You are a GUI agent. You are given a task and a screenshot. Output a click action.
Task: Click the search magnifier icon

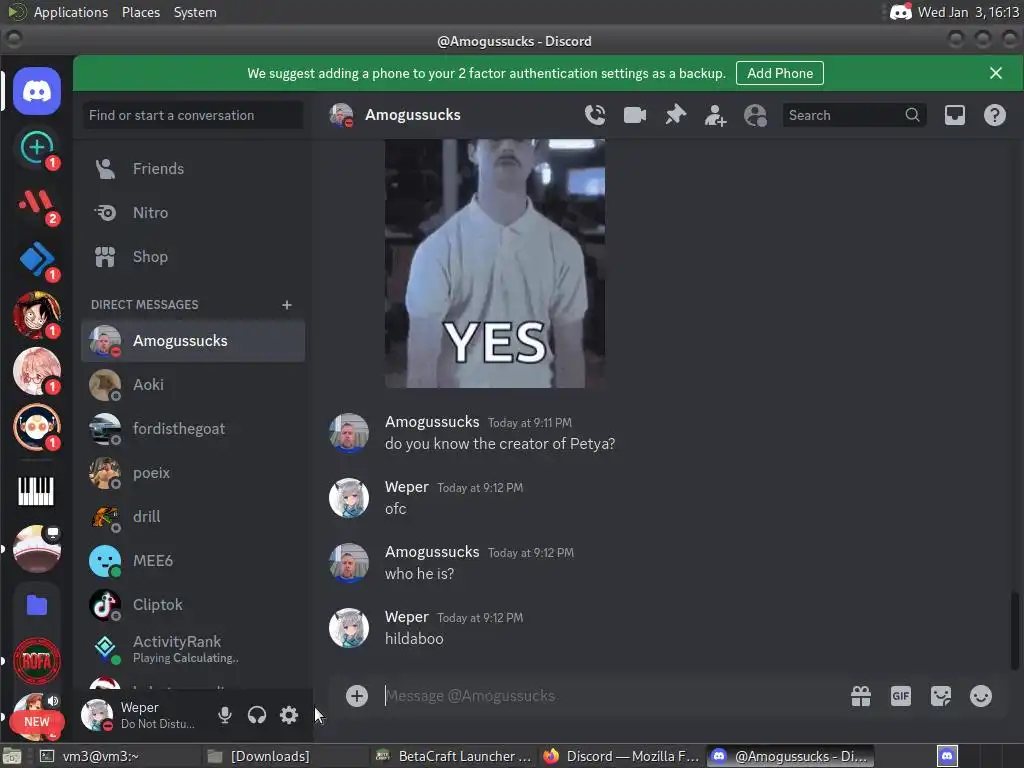point(912,115)
